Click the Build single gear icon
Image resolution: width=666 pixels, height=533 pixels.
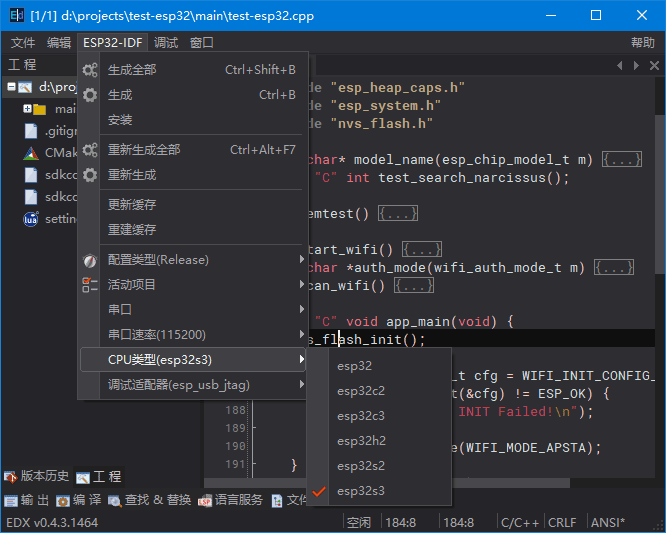point(90,95)
